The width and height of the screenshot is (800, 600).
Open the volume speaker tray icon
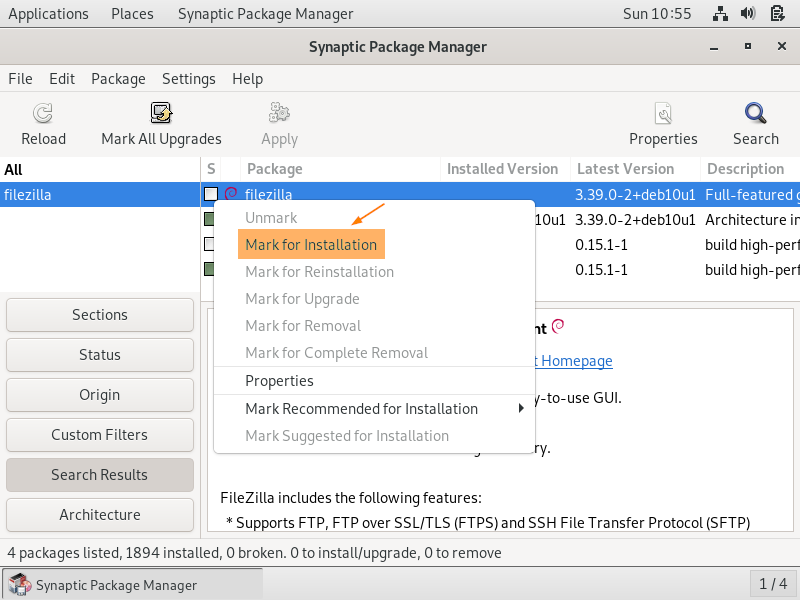pos(748,14)
